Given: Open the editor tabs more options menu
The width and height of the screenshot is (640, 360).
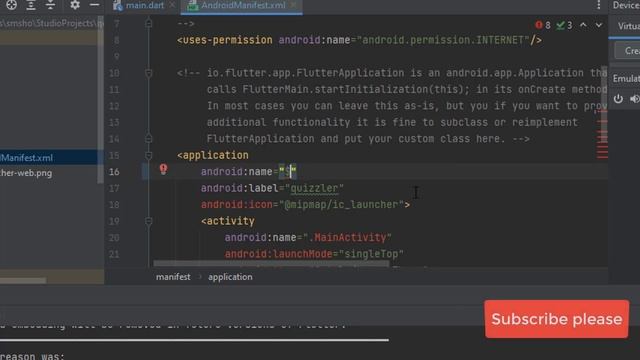Looking at the screenshot, I should pos(598,5).
